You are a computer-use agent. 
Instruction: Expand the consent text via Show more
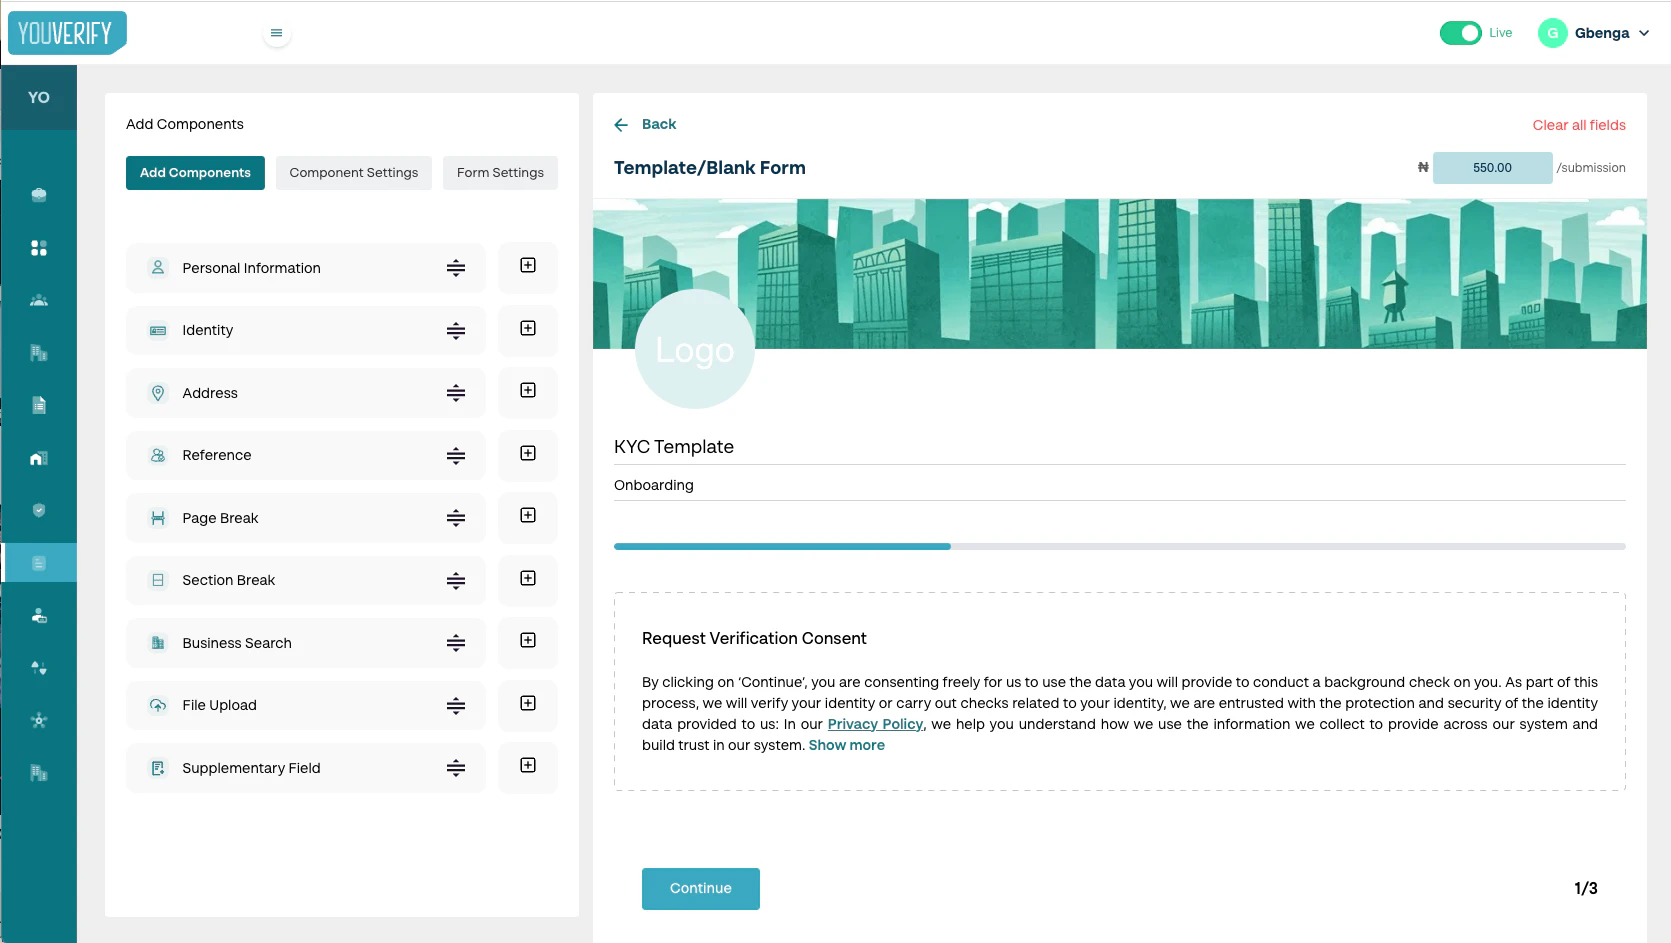click(x=846, y=745)
